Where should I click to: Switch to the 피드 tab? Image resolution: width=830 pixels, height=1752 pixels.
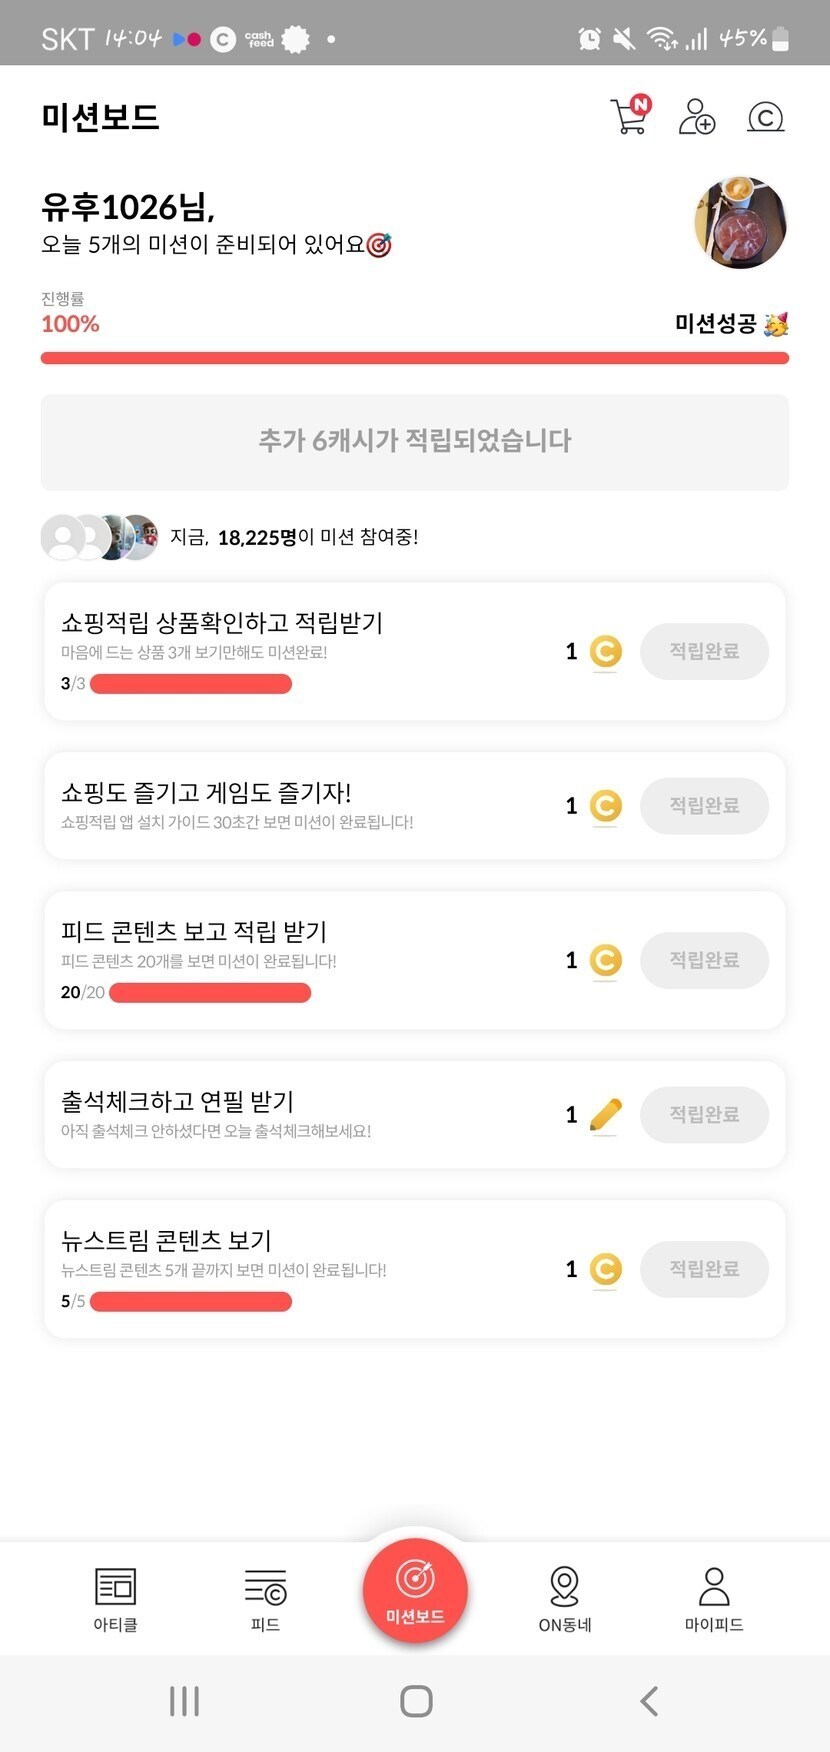[265, 1598]
